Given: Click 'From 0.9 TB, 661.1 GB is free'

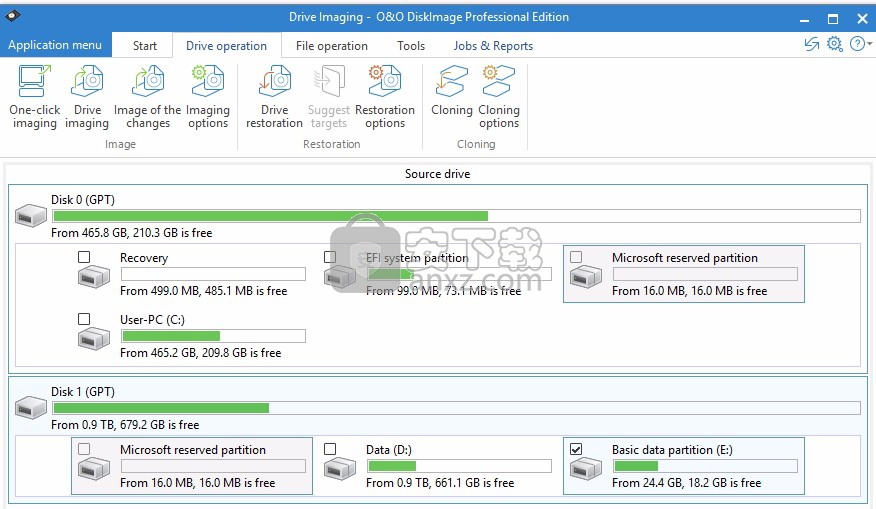Looking at the screenshot, I should click(x=440, y=483).
